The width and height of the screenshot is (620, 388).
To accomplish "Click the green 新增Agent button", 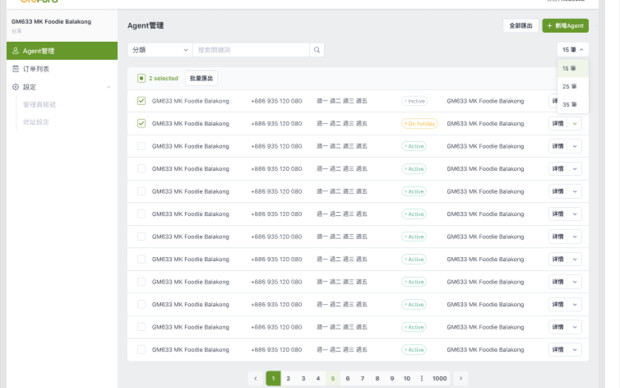I will point(565,26).
